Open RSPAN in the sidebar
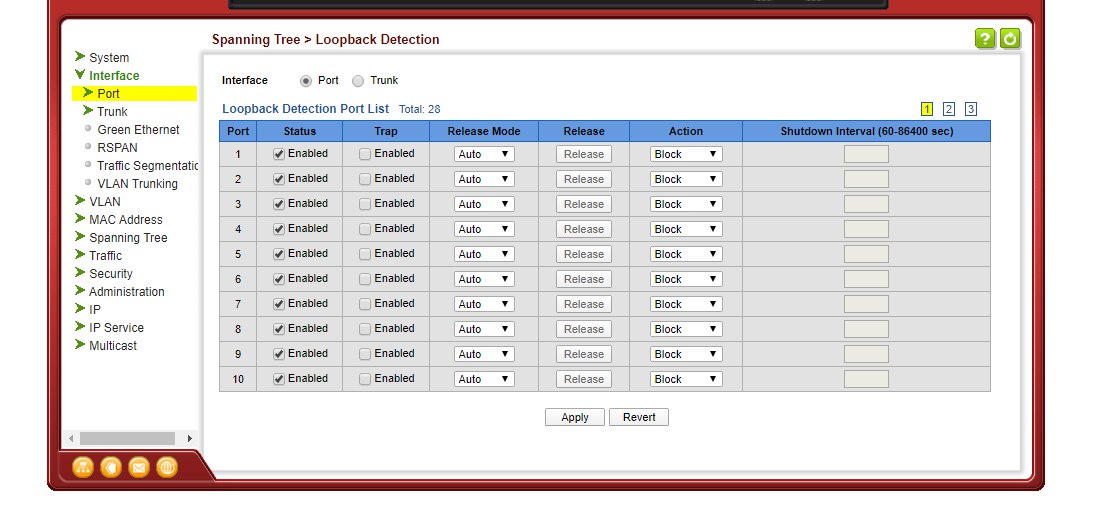Viewport: 1101px width, 510px height. click(x=117, y=148)
